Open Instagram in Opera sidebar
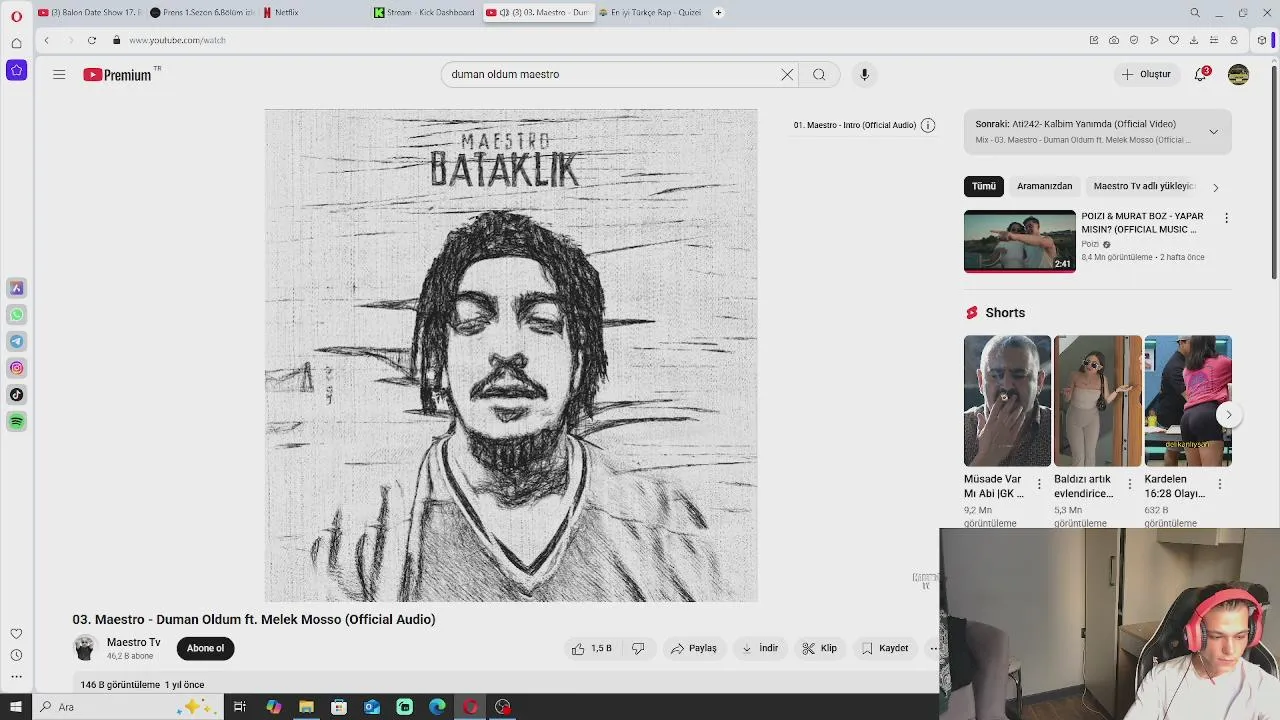 click(x=17, y=368)
